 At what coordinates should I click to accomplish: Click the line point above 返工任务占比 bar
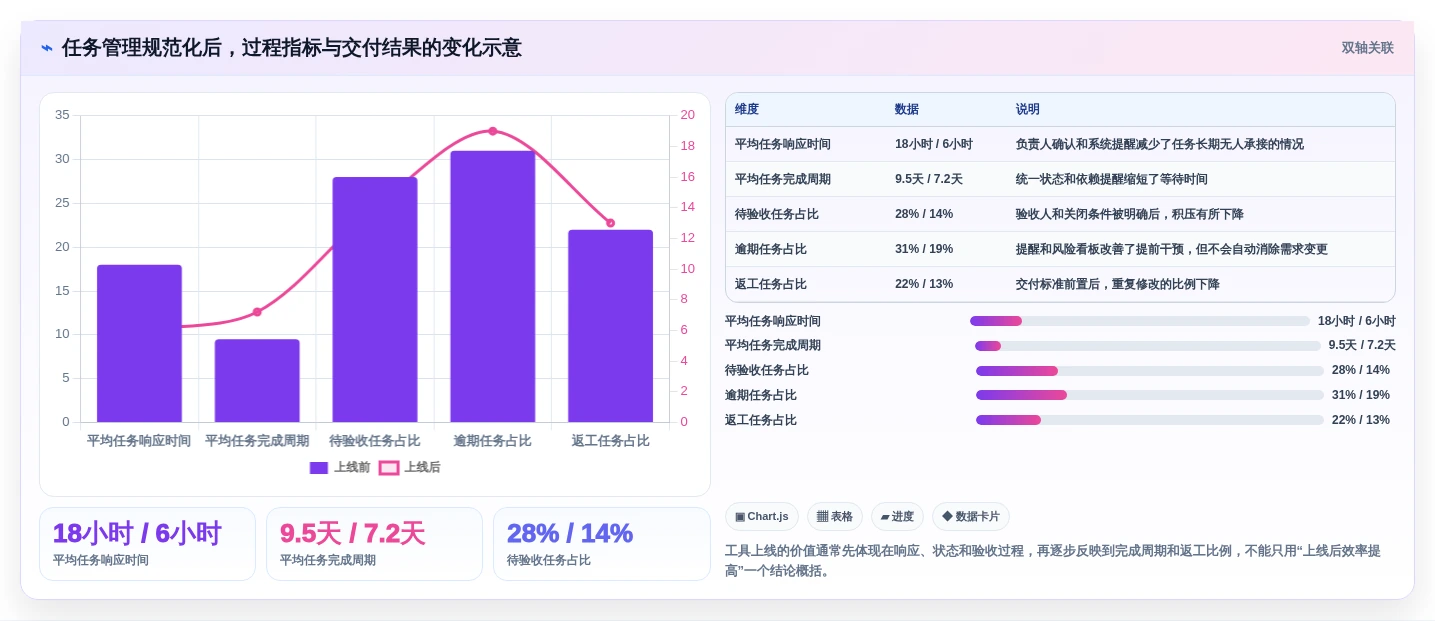pos(610,223)
